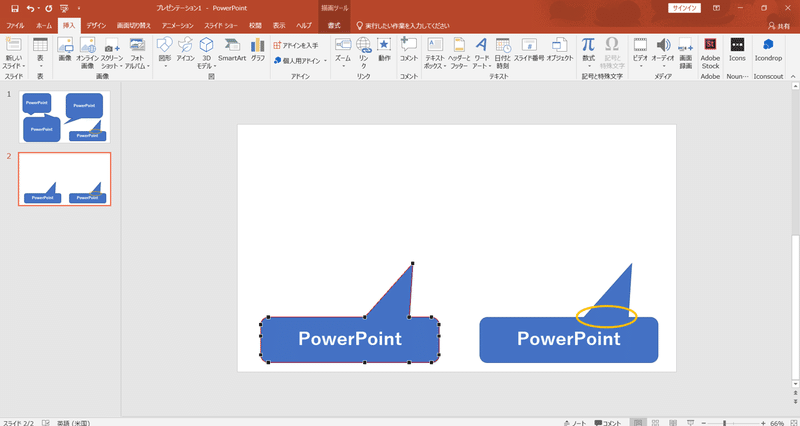
Task: Click the tell me search box (実行したい作業)
Action: (x=403, y=26)
